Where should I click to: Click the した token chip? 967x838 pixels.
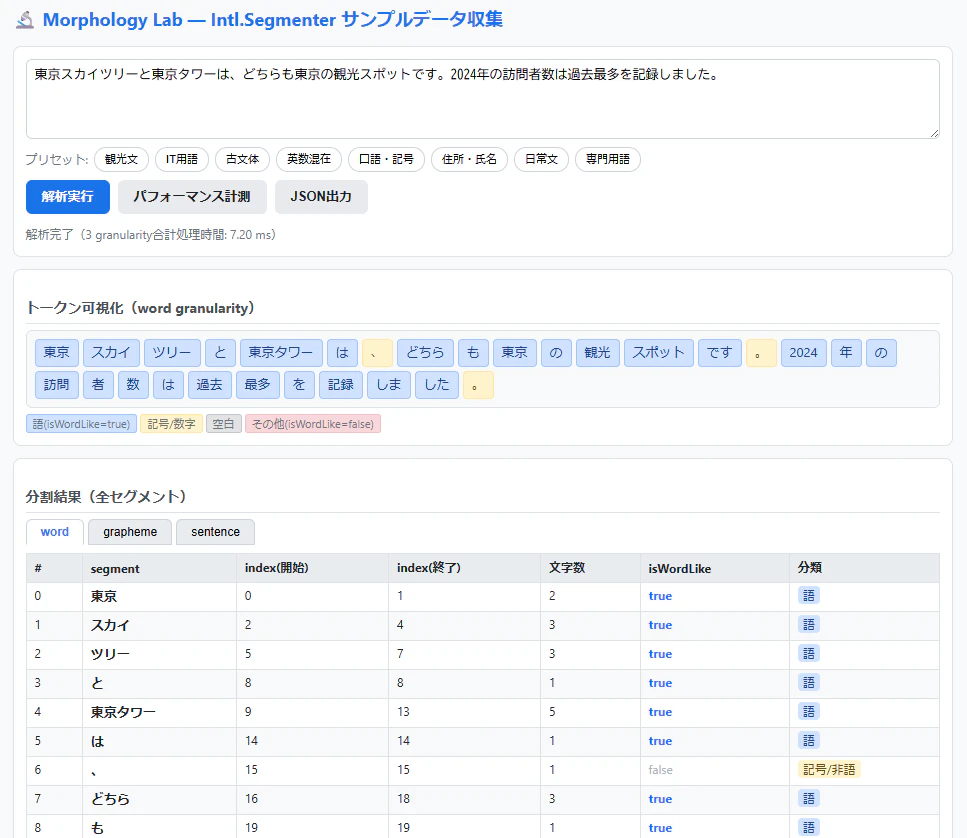pyautogui.click(x=437, y=385)
